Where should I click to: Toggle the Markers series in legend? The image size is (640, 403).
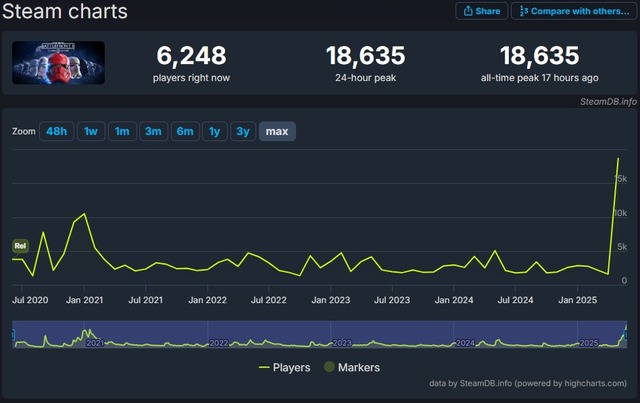[x=351, y=367]
